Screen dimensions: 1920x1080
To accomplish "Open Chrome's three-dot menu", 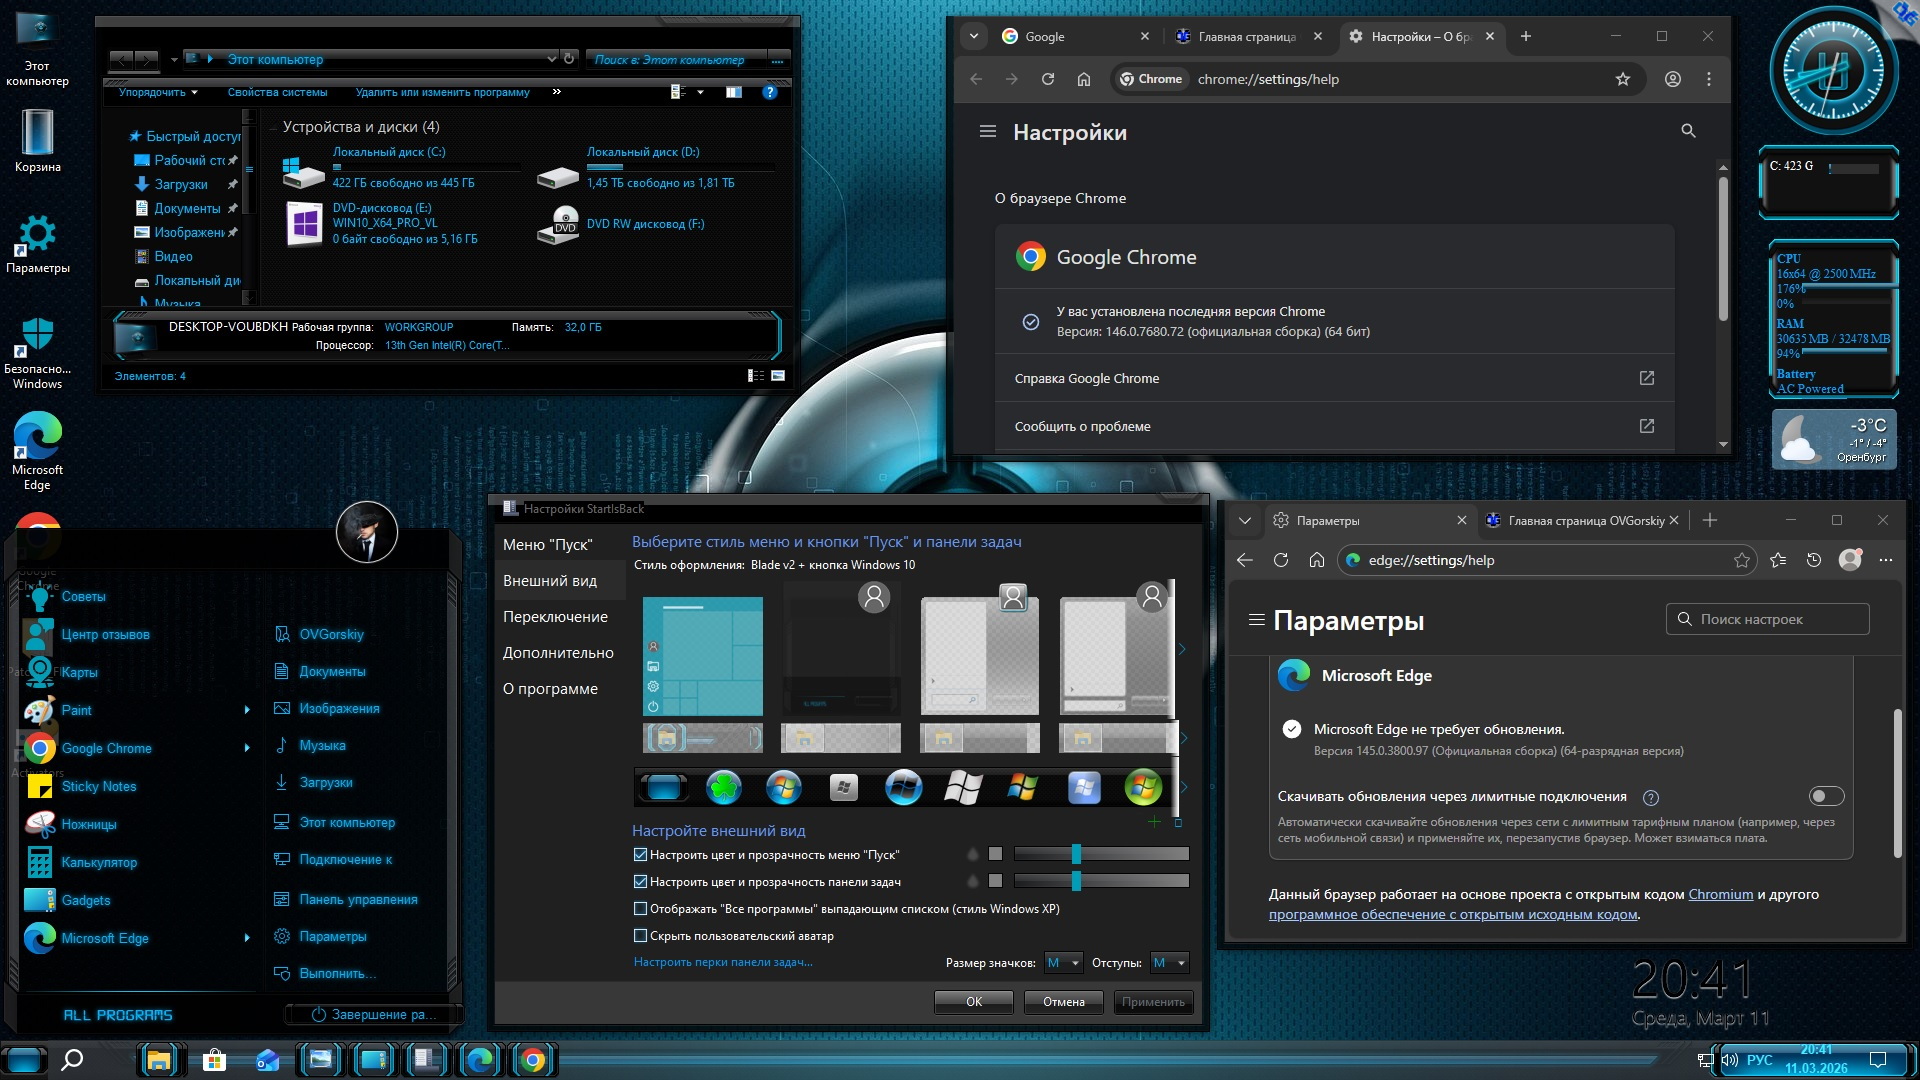I will [x=1709, y=79].
